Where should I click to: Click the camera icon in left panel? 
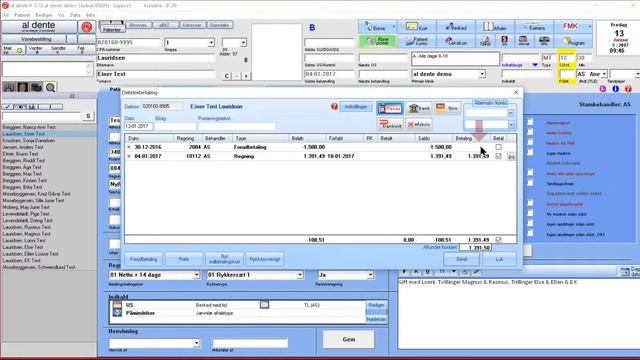(x=37, y=87)
